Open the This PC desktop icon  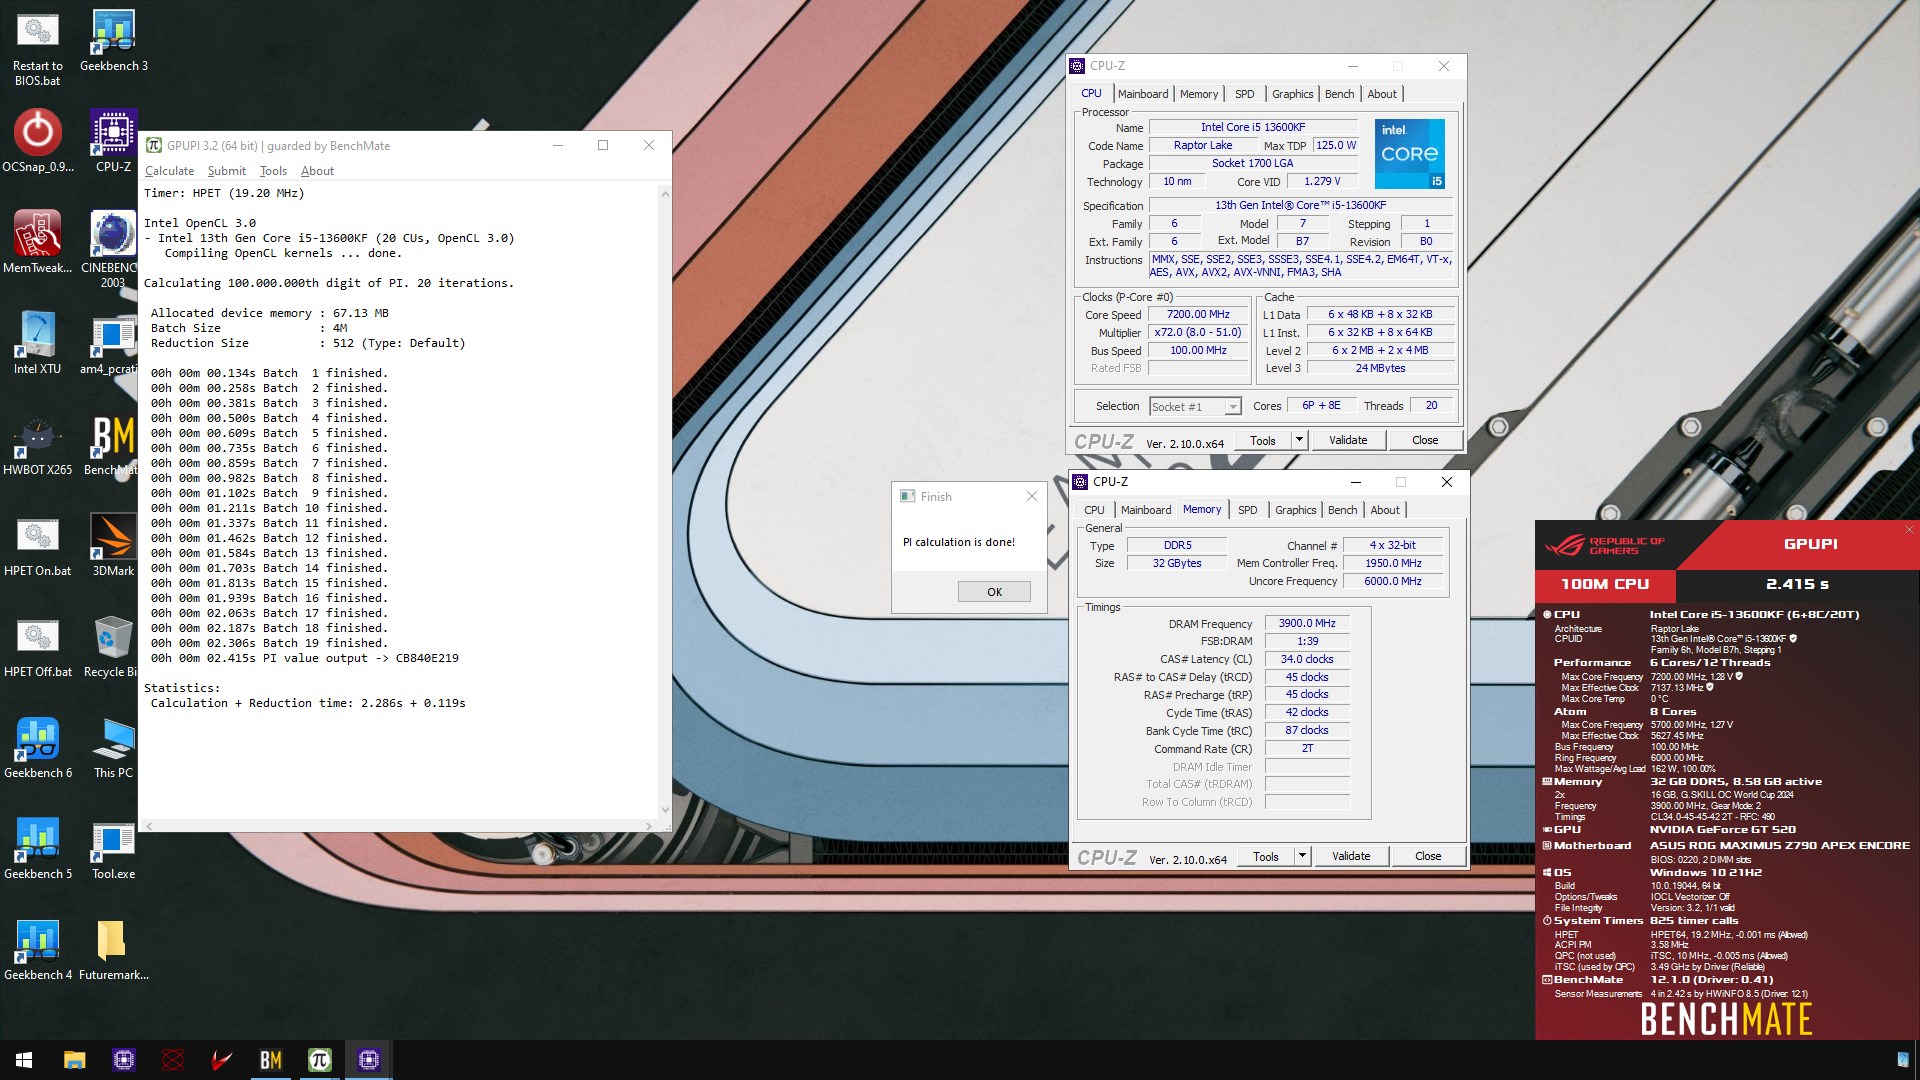[113, 748]
